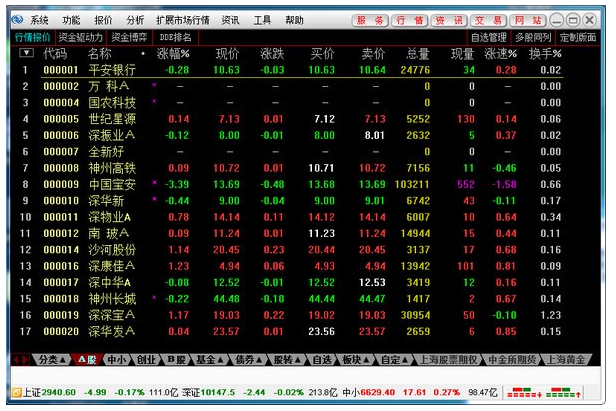Switch to the 资金驱动力 tab
616x411 pixels.
[x=81, y=37]
